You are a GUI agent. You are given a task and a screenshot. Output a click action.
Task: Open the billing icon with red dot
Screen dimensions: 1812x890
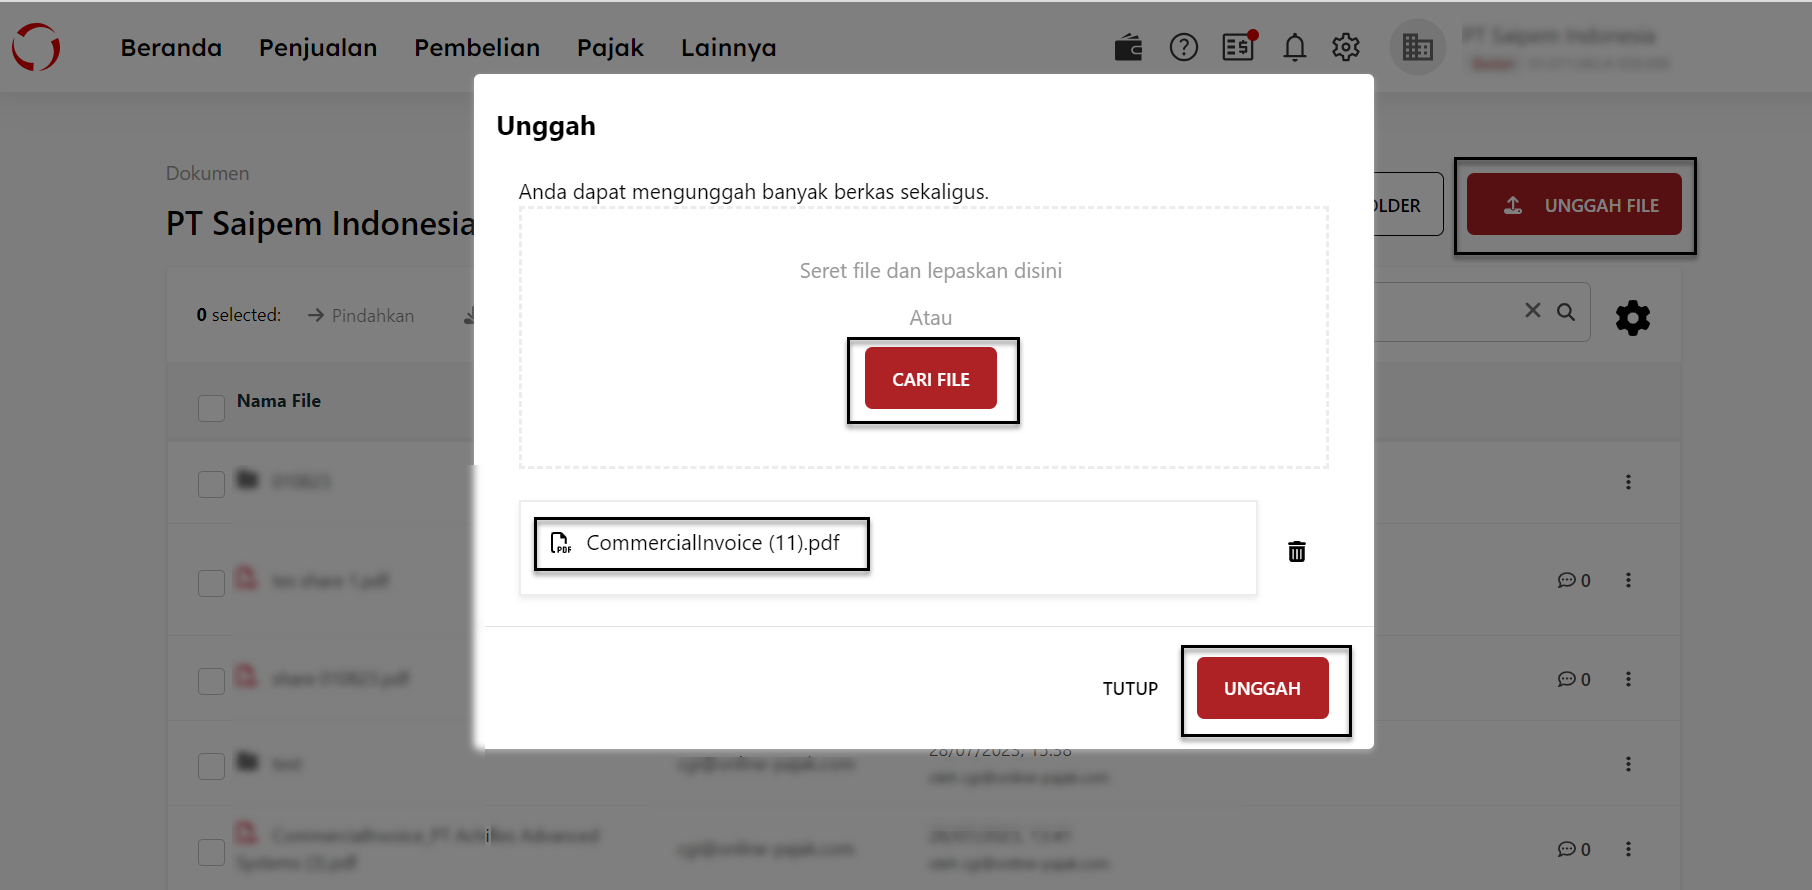[1238, 47]
